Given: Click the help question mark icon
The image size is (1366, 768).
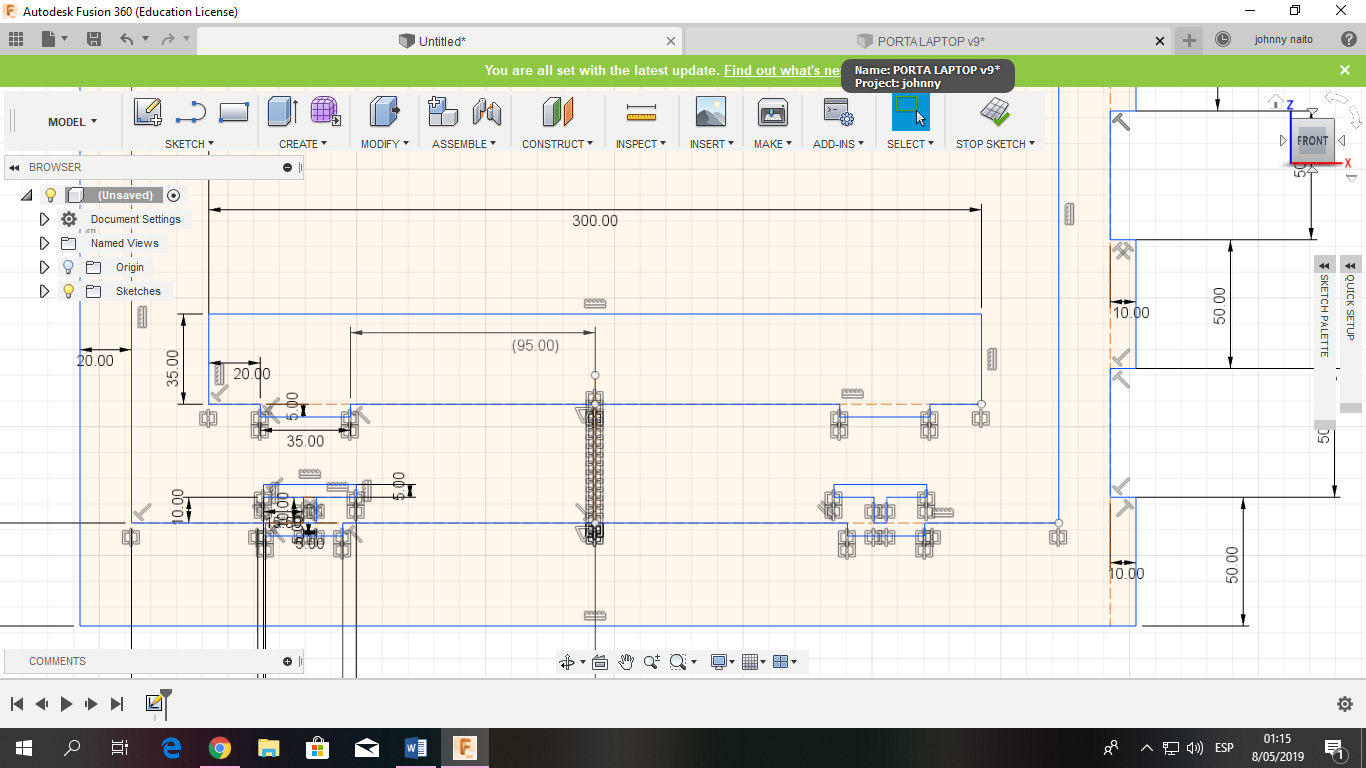Looking at the screenshot, I should click(x=1347, y=40).
